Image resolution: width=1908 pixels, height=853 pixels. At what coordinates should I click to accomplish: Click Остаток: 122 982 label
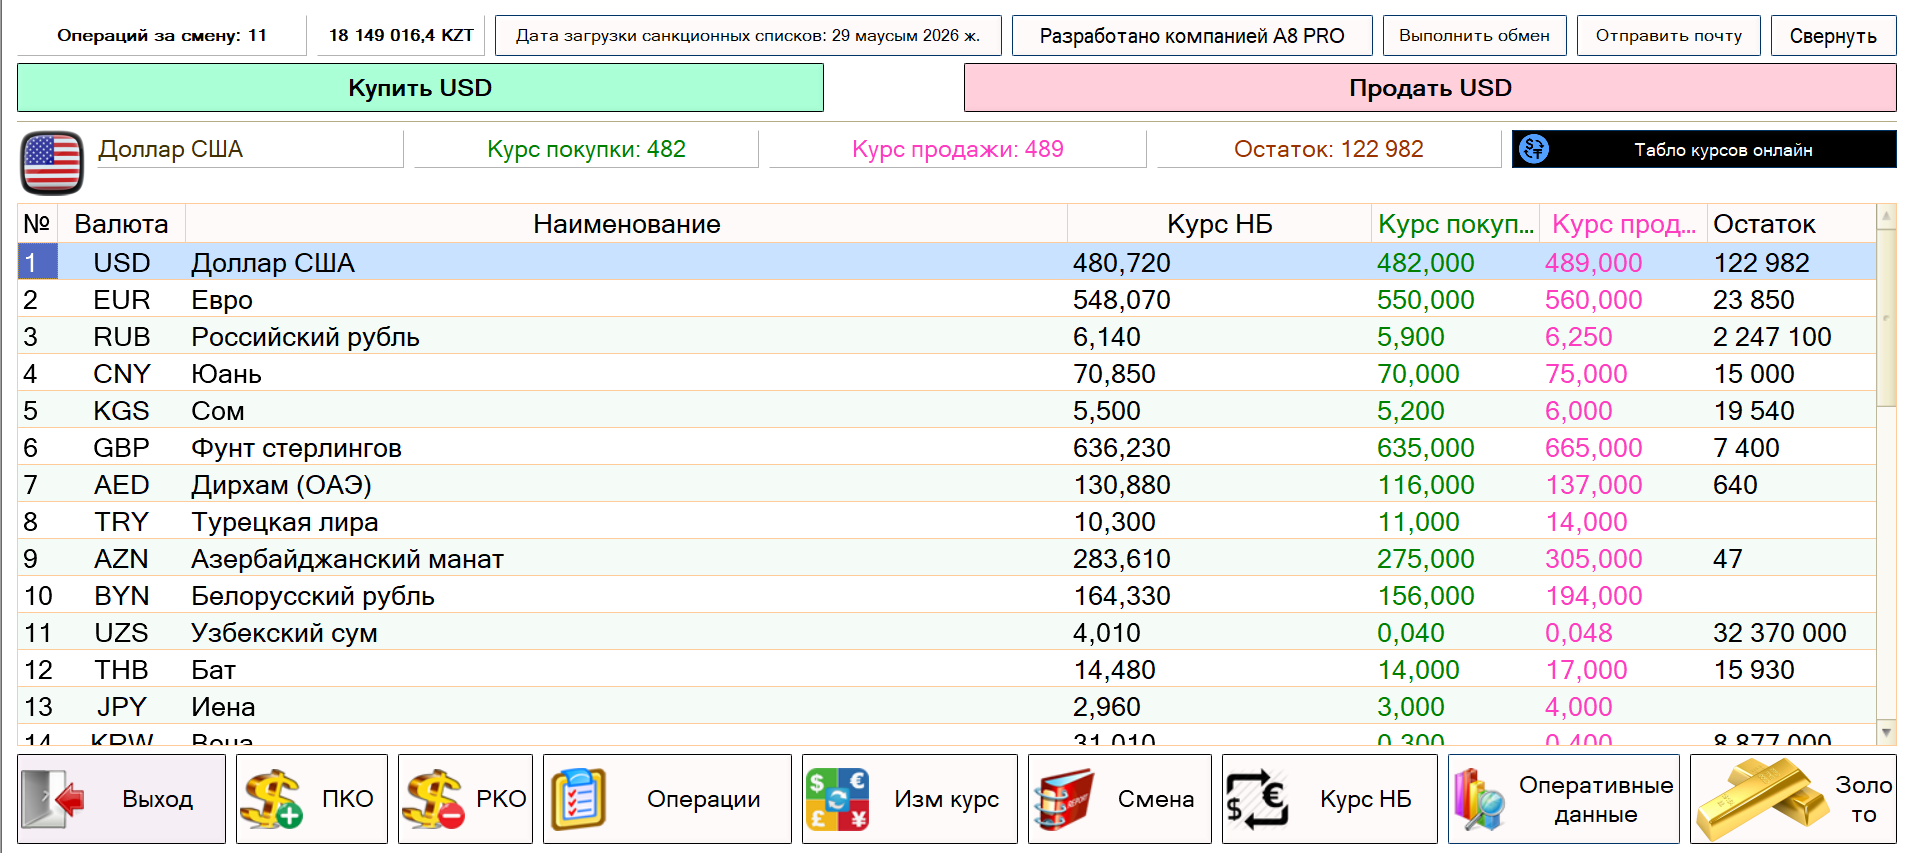(1328, 149)
